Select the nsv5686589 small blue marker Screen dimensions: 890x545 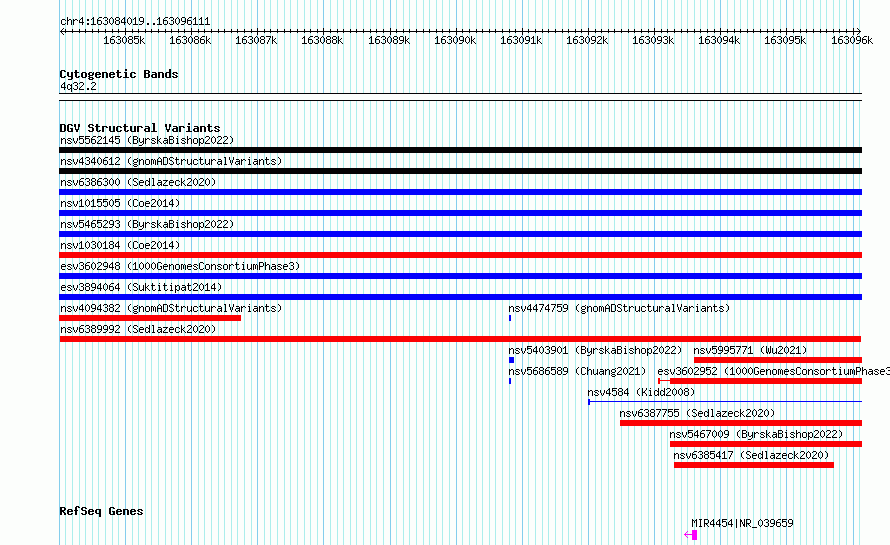point(510,381)
